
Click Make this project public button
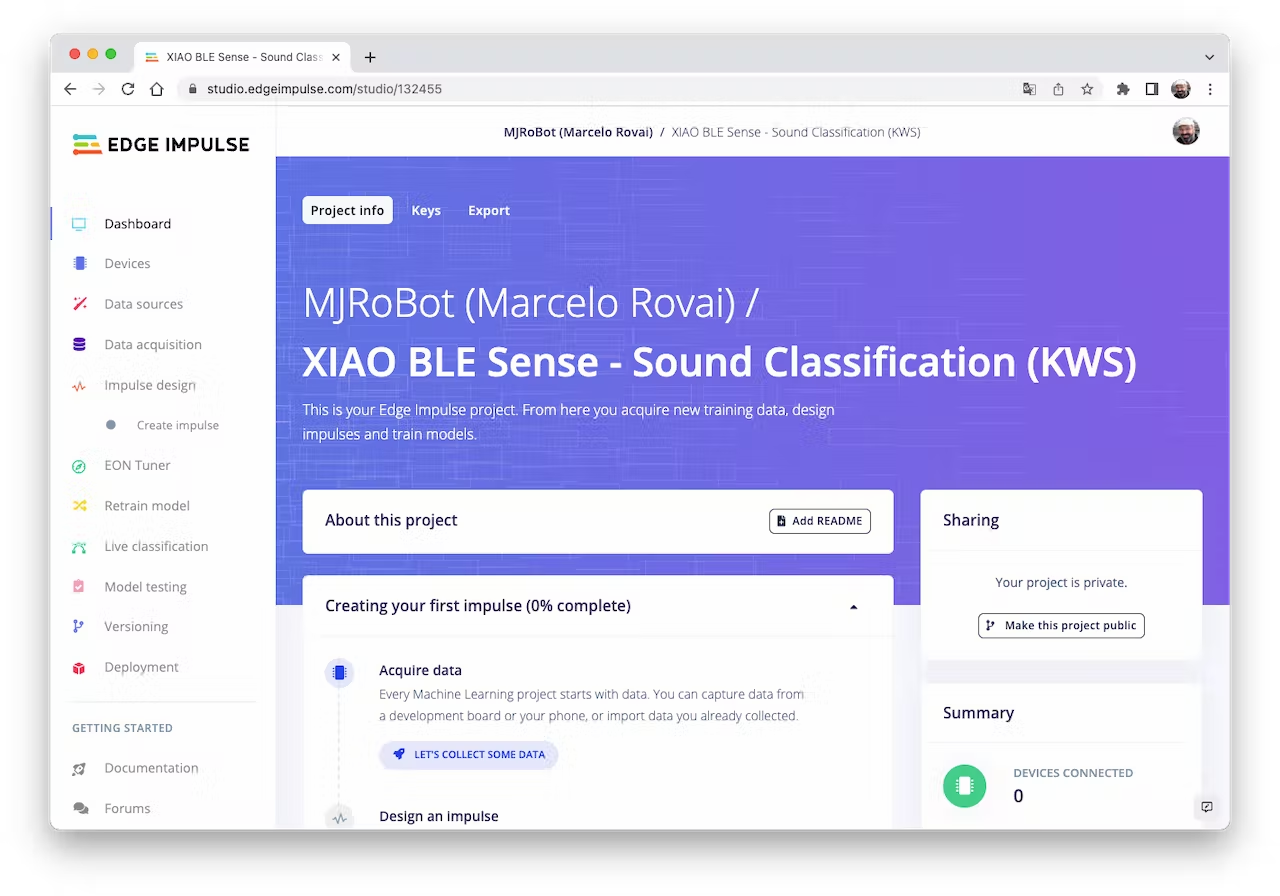[x=1061, y=625]
